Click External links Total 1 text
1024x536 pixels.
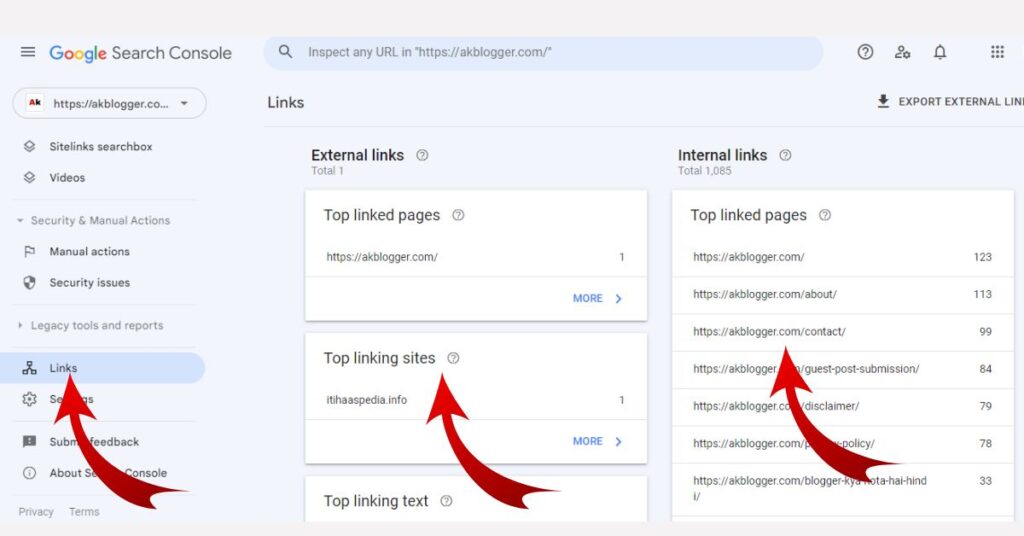tap(327, 171)
